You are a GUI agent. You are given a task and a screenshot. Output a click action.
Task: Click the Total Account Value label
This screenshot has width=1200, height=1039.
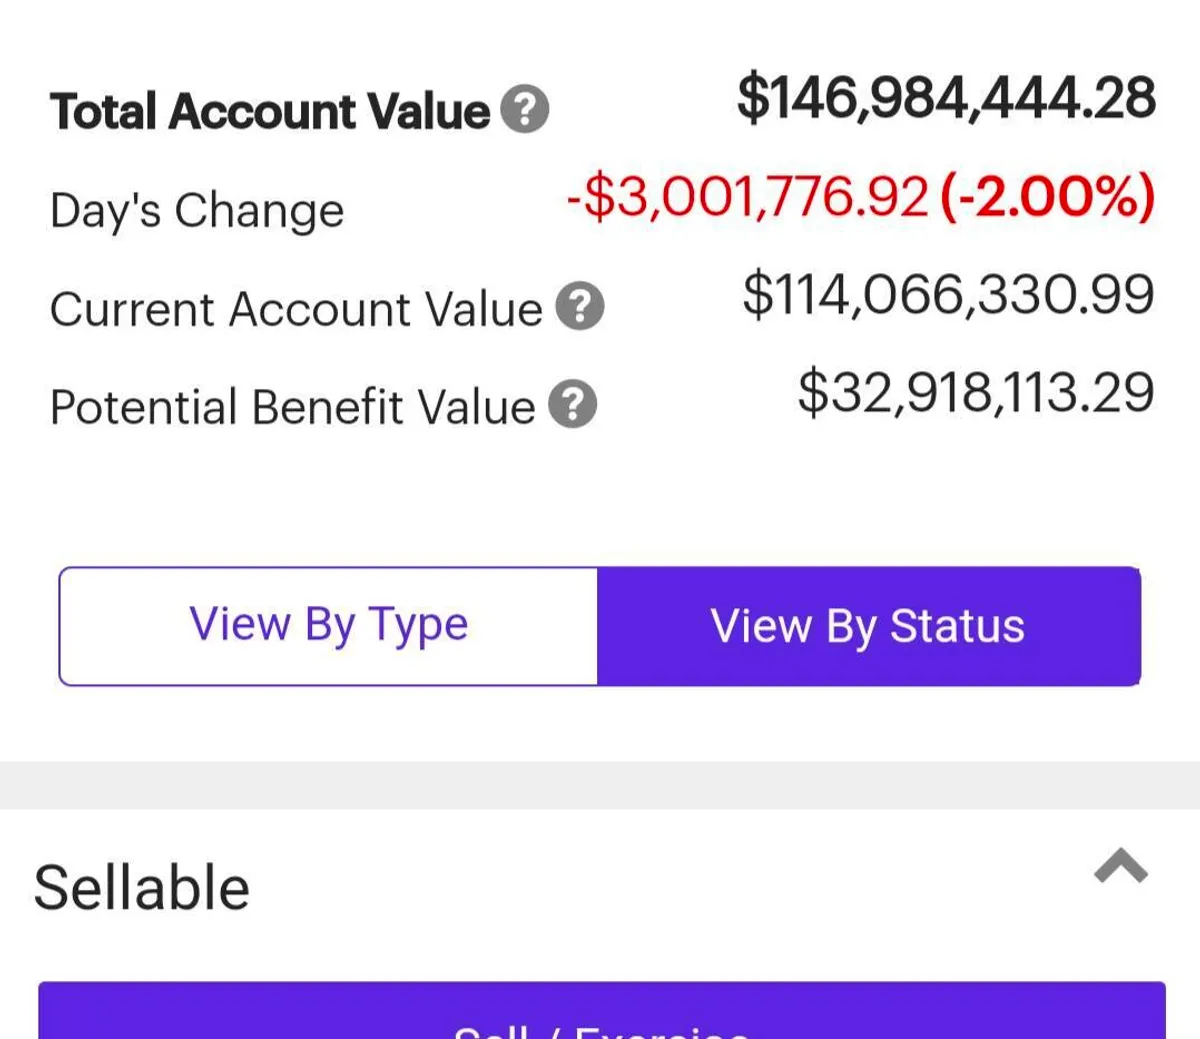tap(270, 111)
